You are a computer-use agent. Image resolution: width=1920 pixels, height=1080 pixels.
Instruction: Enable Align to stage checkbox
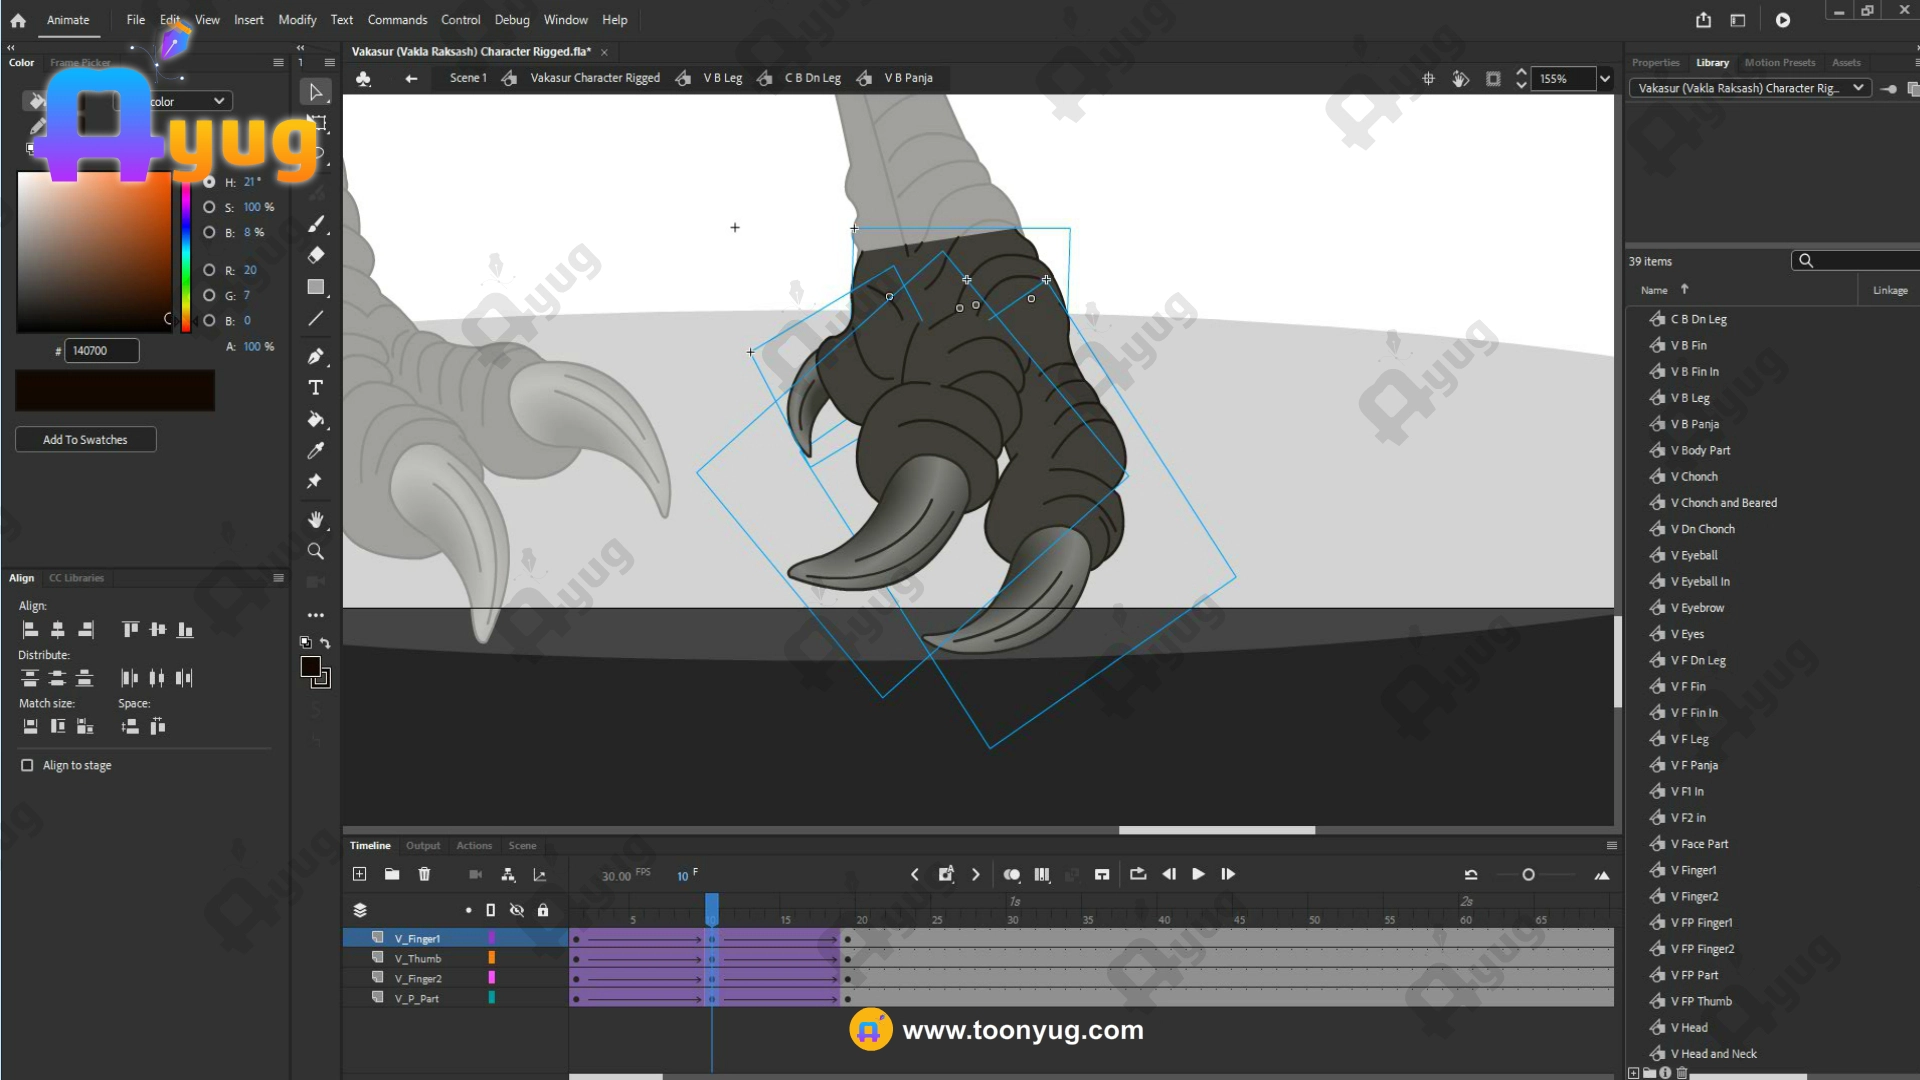point(27,765)
